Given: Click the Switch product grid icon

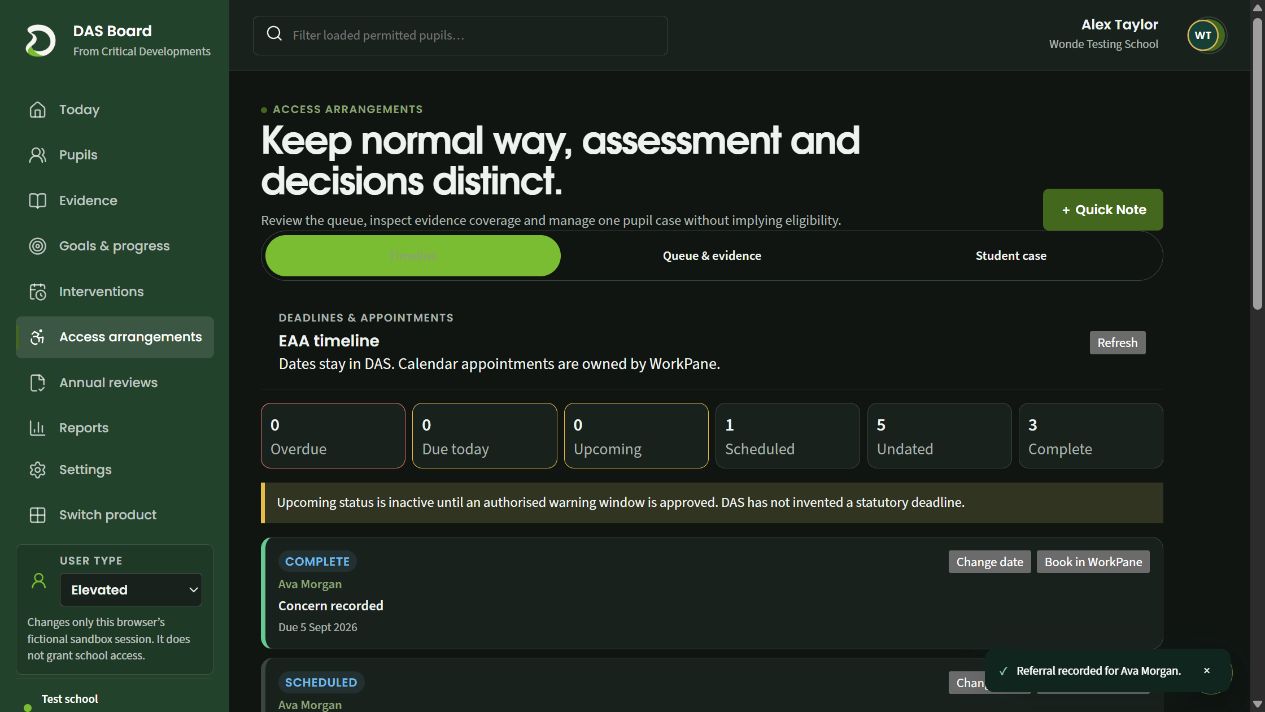Looking at the screenshot, I should point(38,515).
